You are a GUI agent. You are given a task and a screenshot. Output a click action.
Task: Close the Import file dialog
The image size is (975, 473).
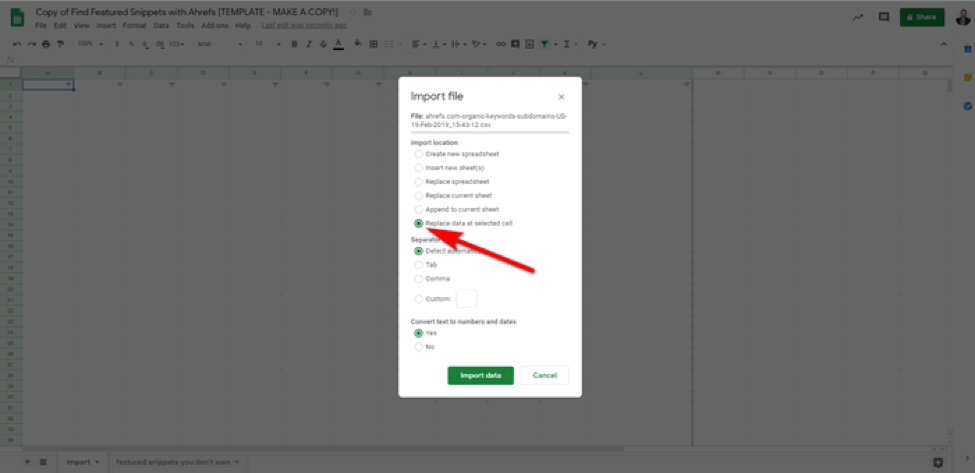(561, 97)
